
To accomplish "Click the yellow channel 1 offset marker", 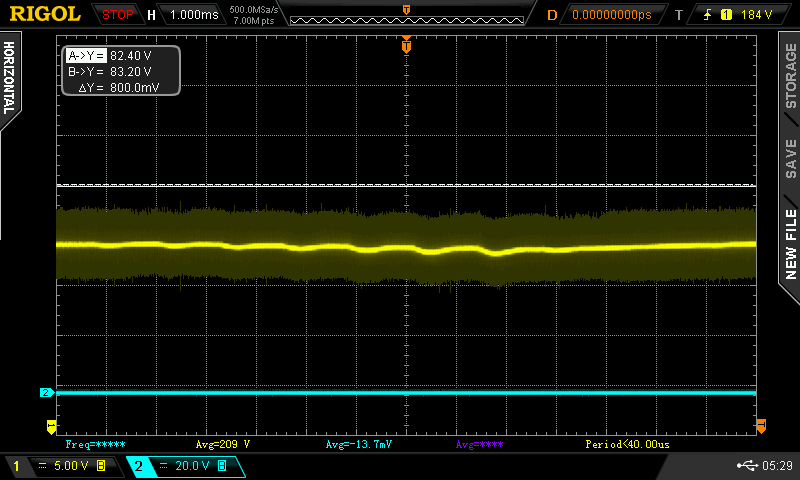I will 51,427.
